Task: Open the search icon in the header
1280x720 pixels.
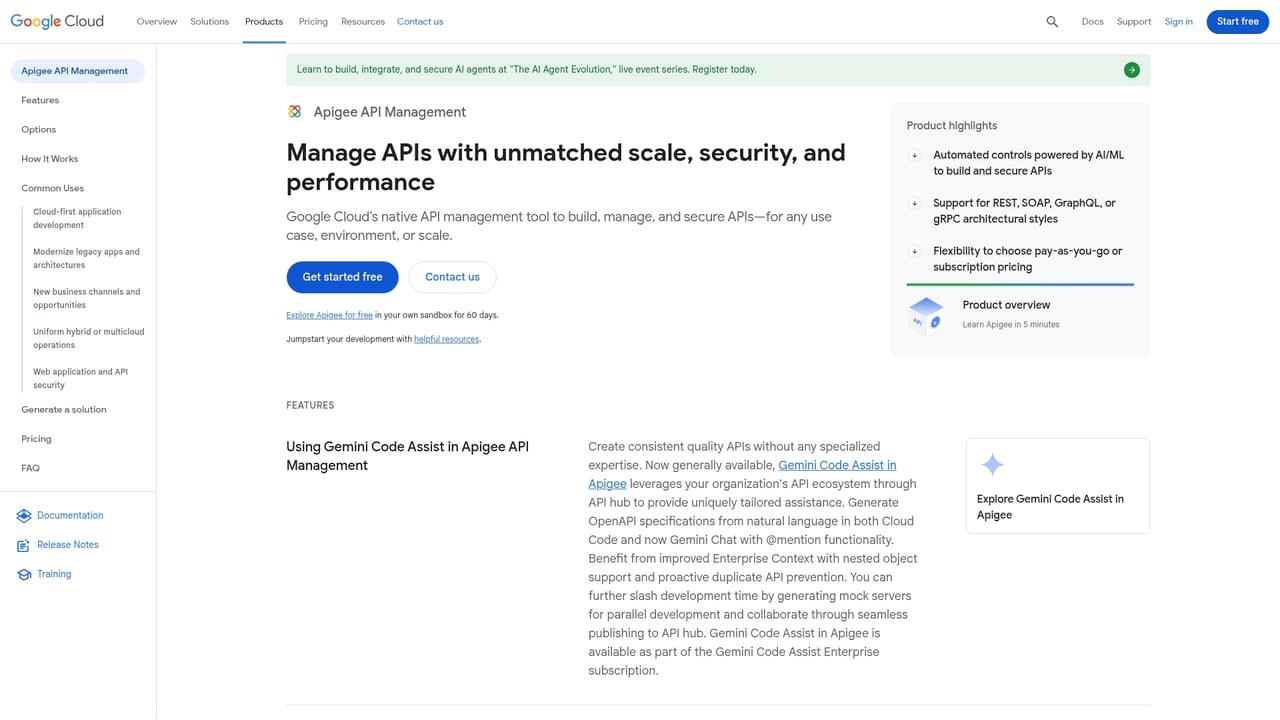Action: click(x=1051, y=21)
